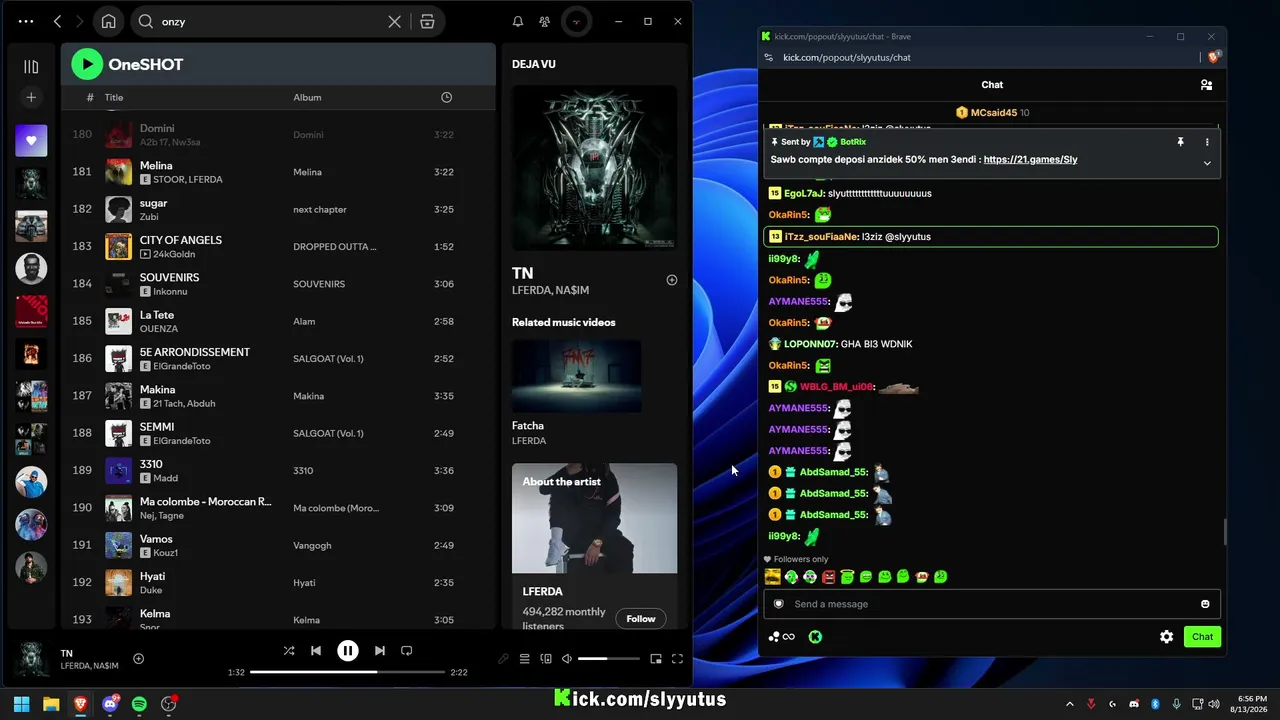Screen dimensions: 1280x720
Task: Collapse pinned message with chevron
Action: tap(1207, 163)
